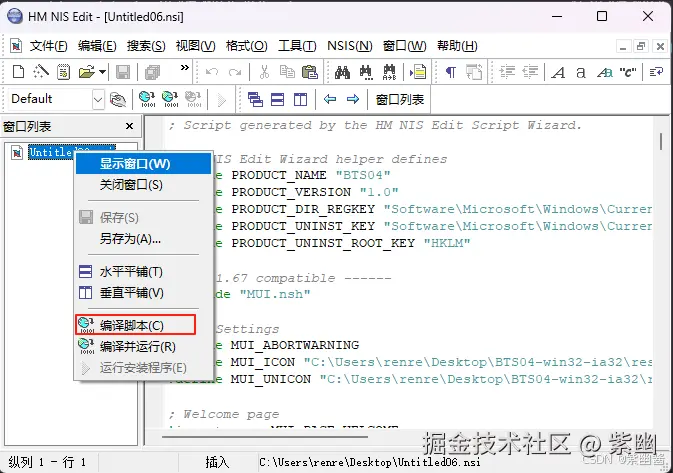The image size is (673, 473).
Task: Click the quote "c" toolbar icon
Action: (628, 73)
